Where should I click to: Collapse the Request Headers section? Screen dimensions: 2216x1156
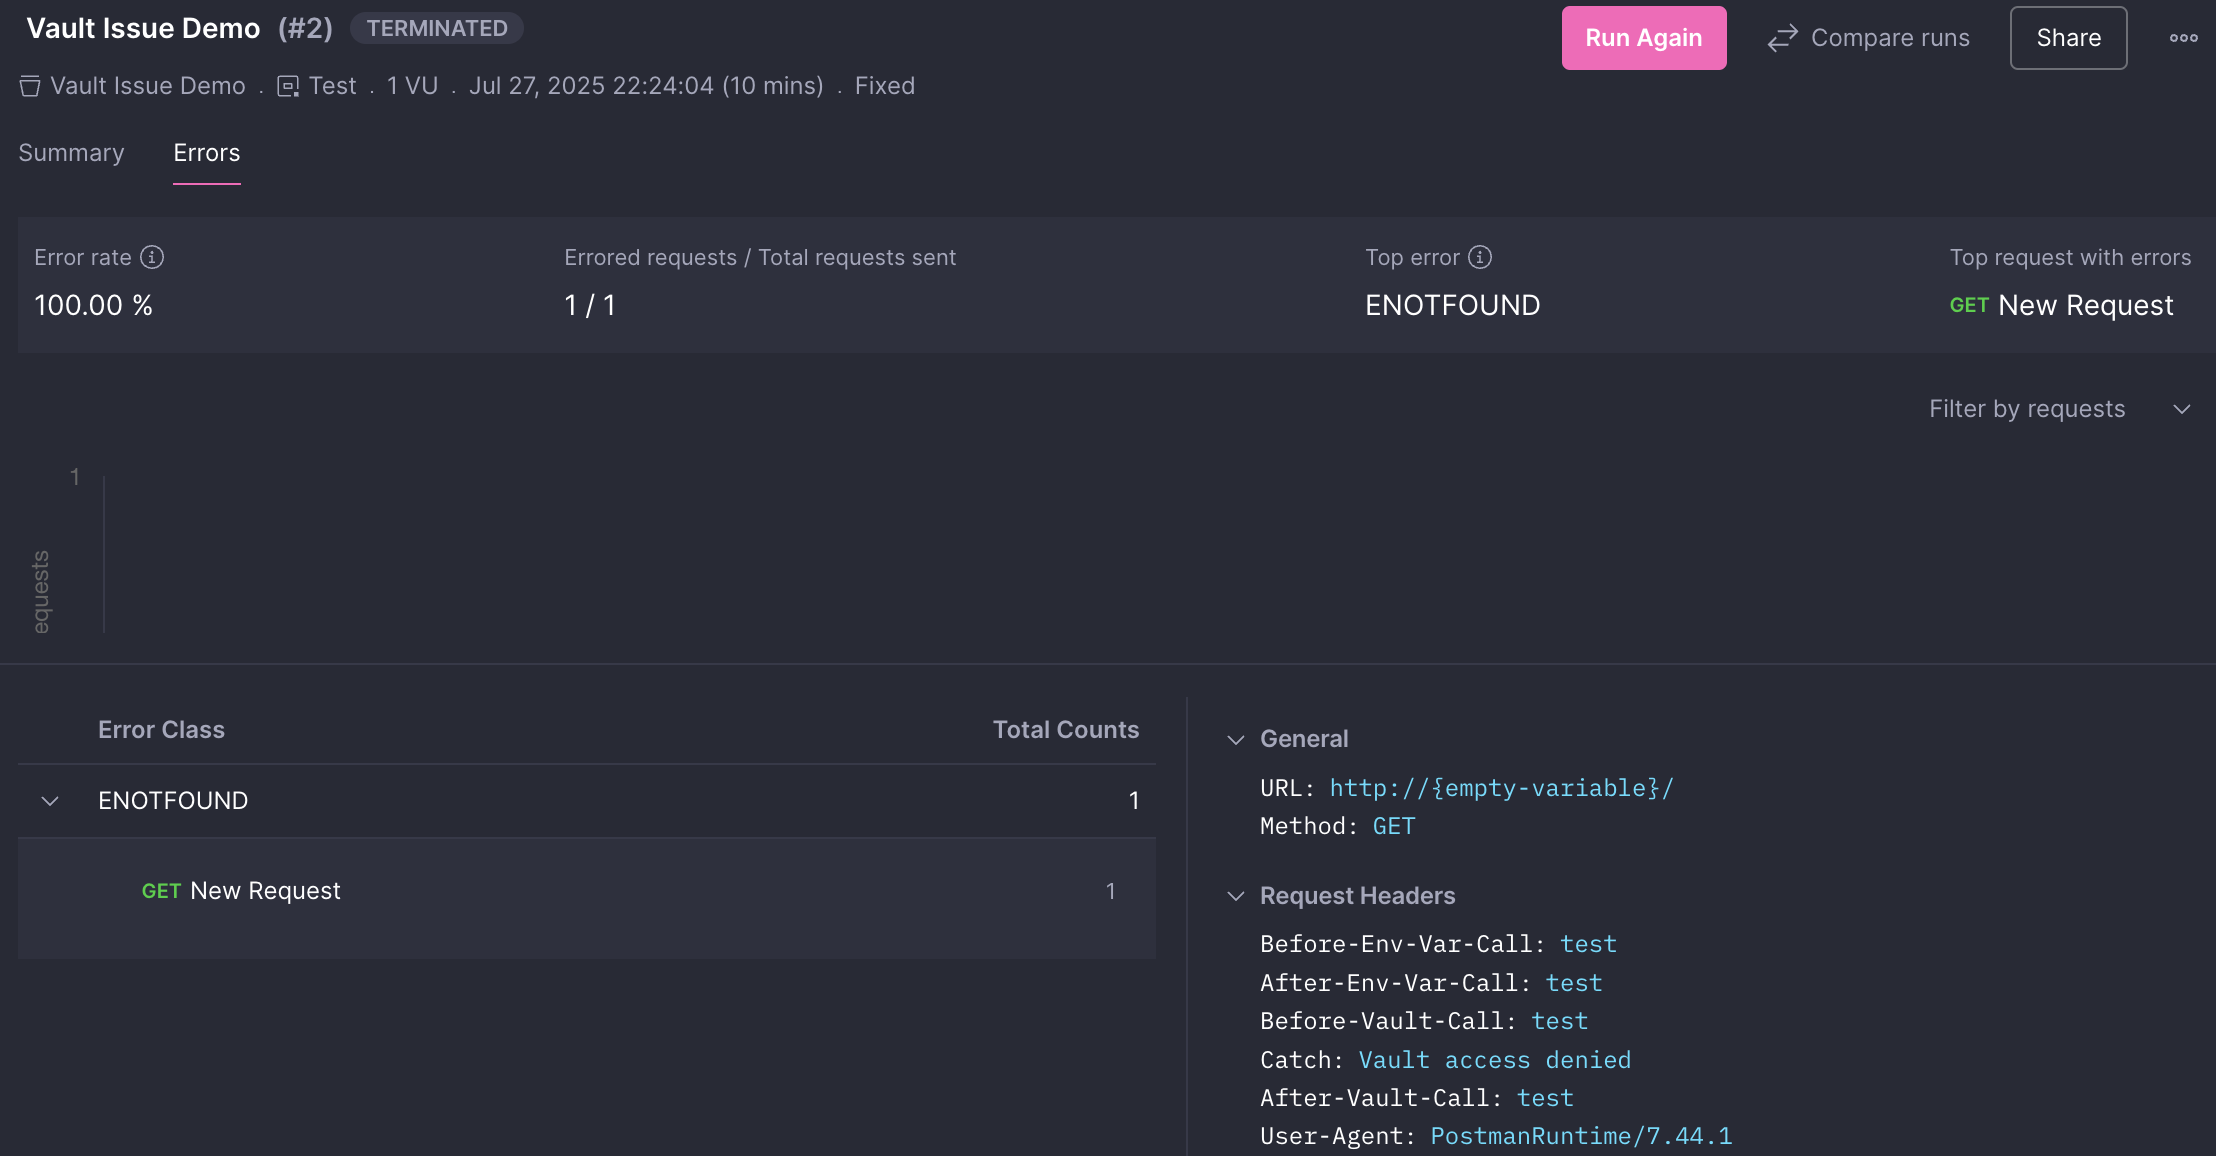[1236, 896]
